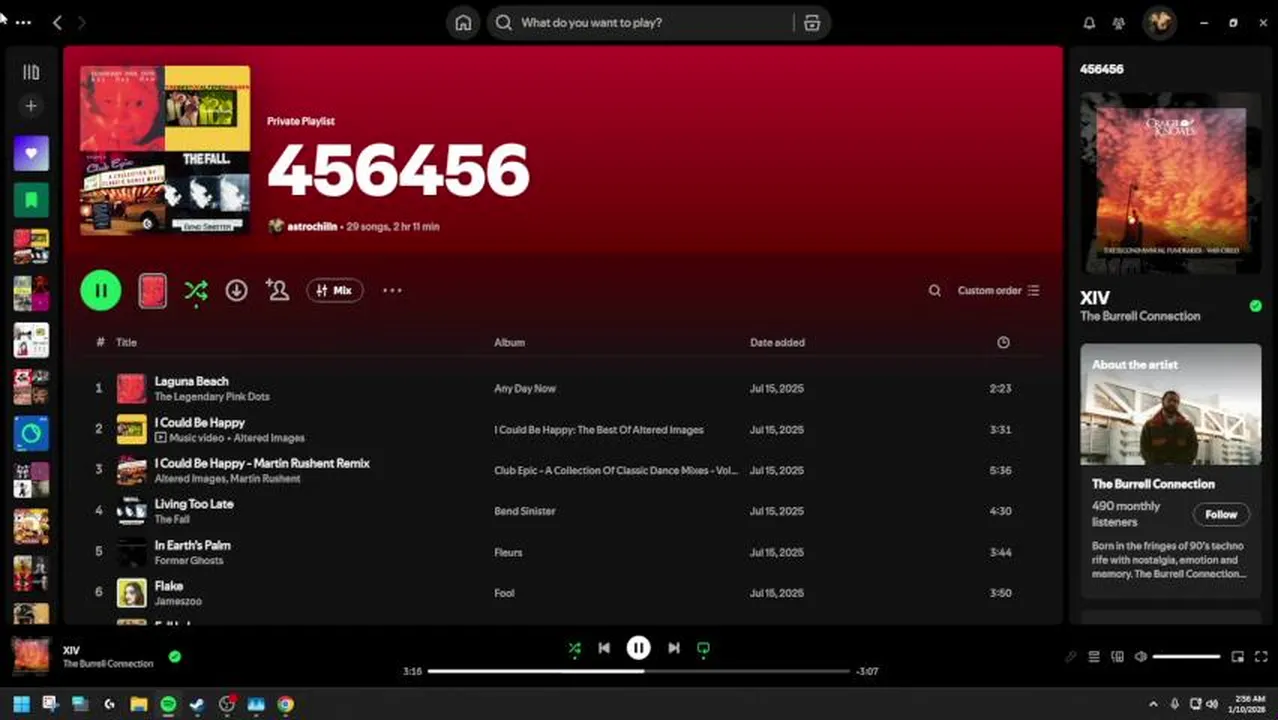
Task: Open the Queue icon
Action: coord(1094,657)
